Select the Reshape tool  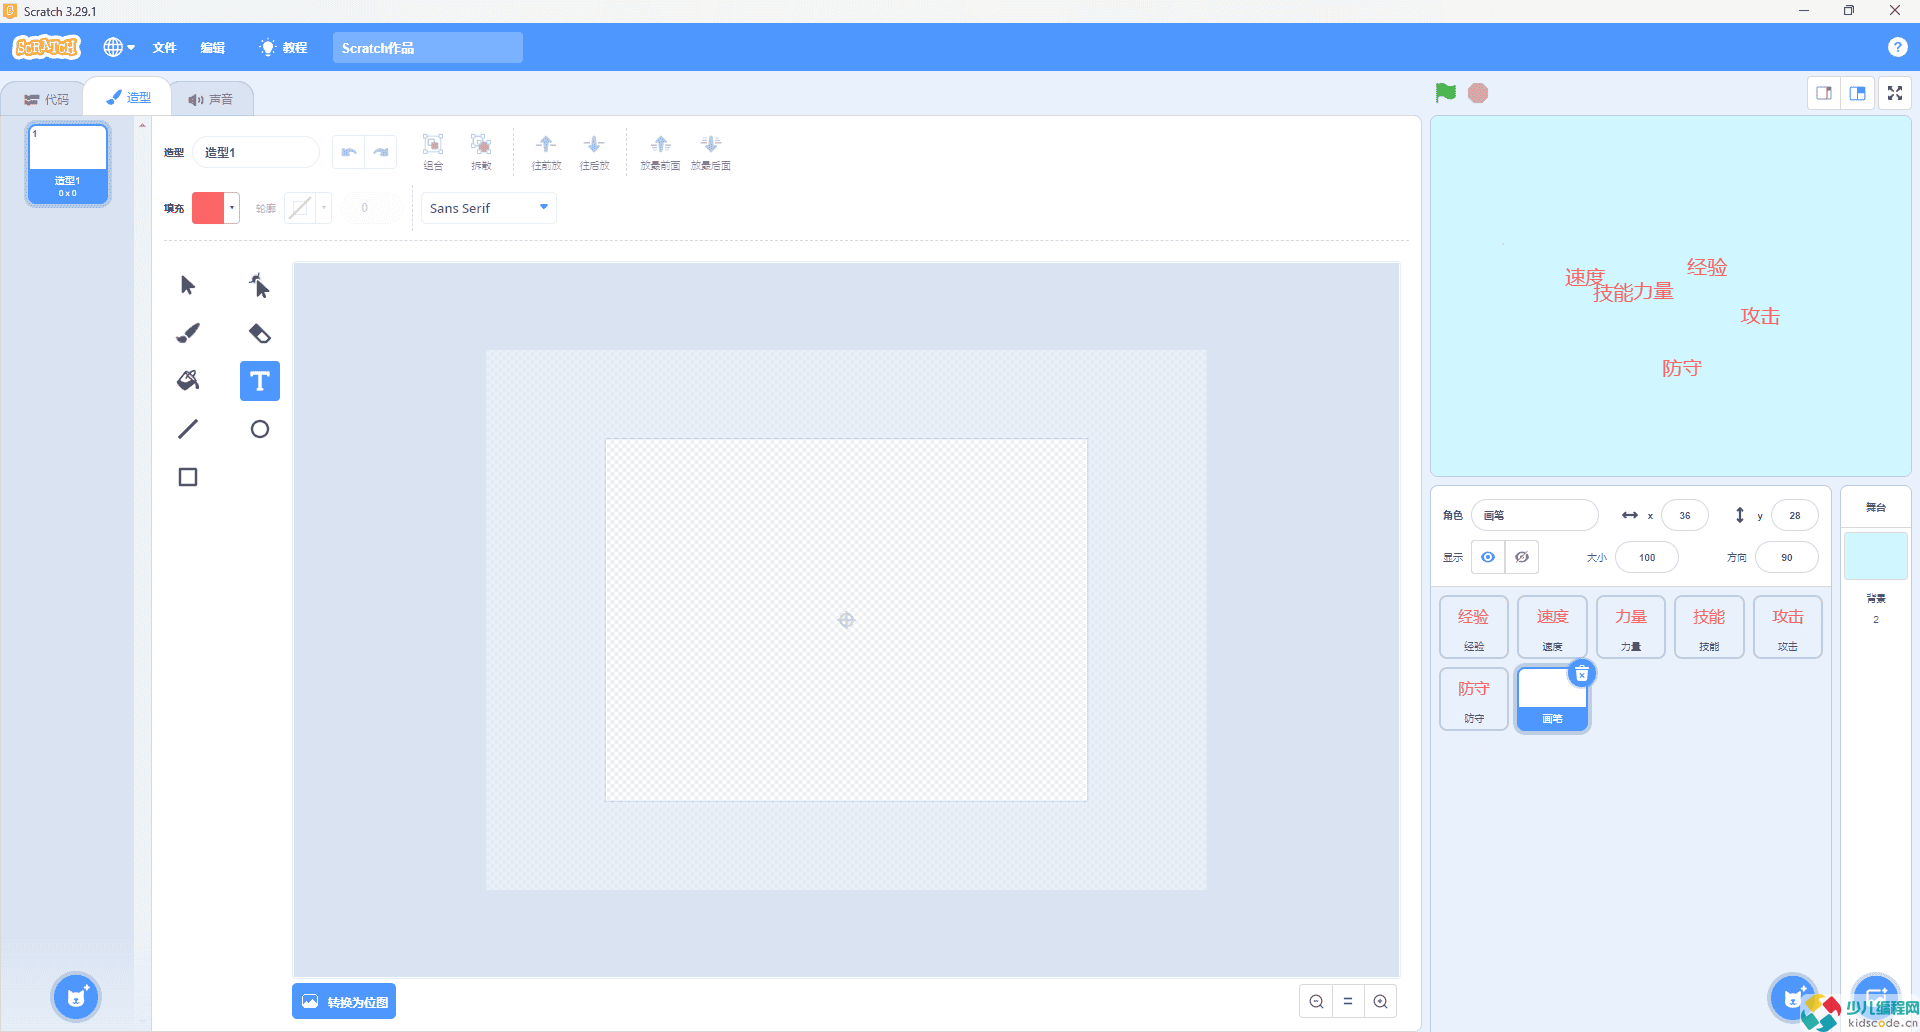pyautogui.click(x=259, y=286)
